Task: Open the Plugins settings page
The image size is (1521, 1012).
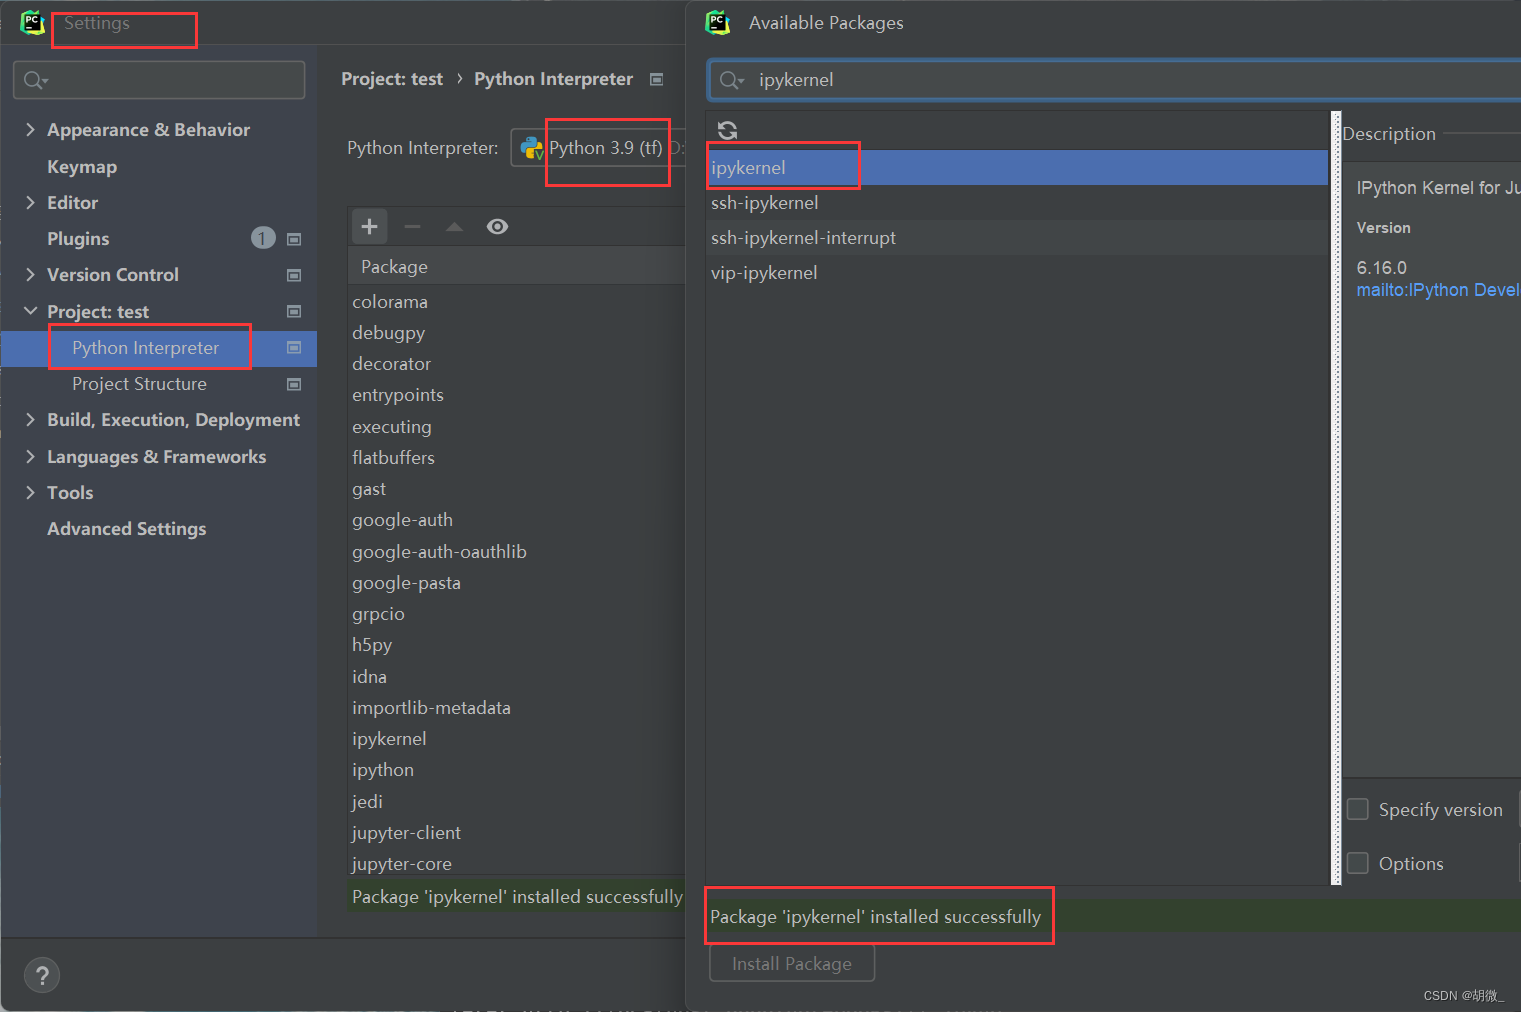Action: click(78, 239)
